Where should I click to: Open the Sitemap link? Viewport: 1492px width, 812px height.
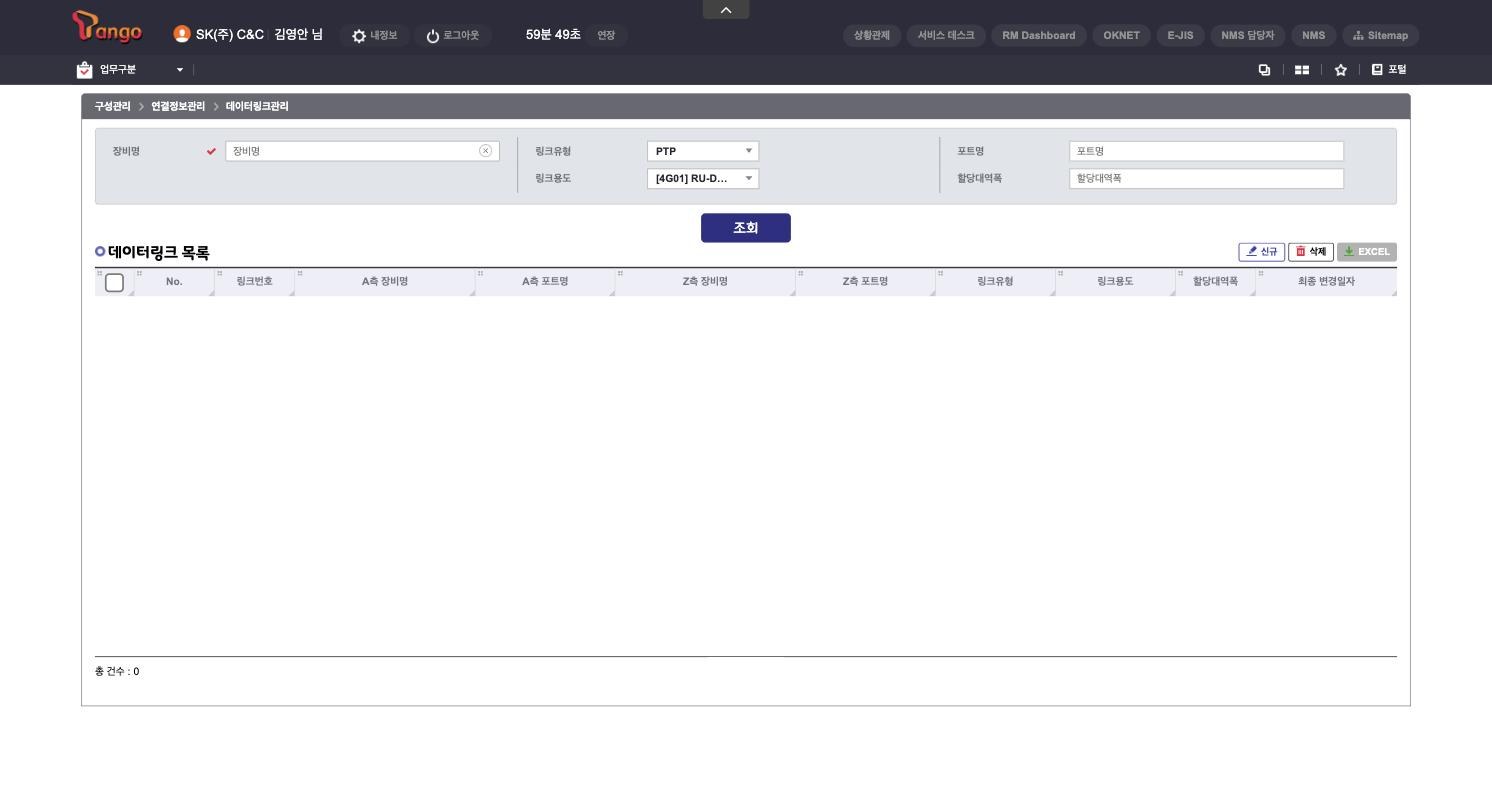[x=1380, y=35]
